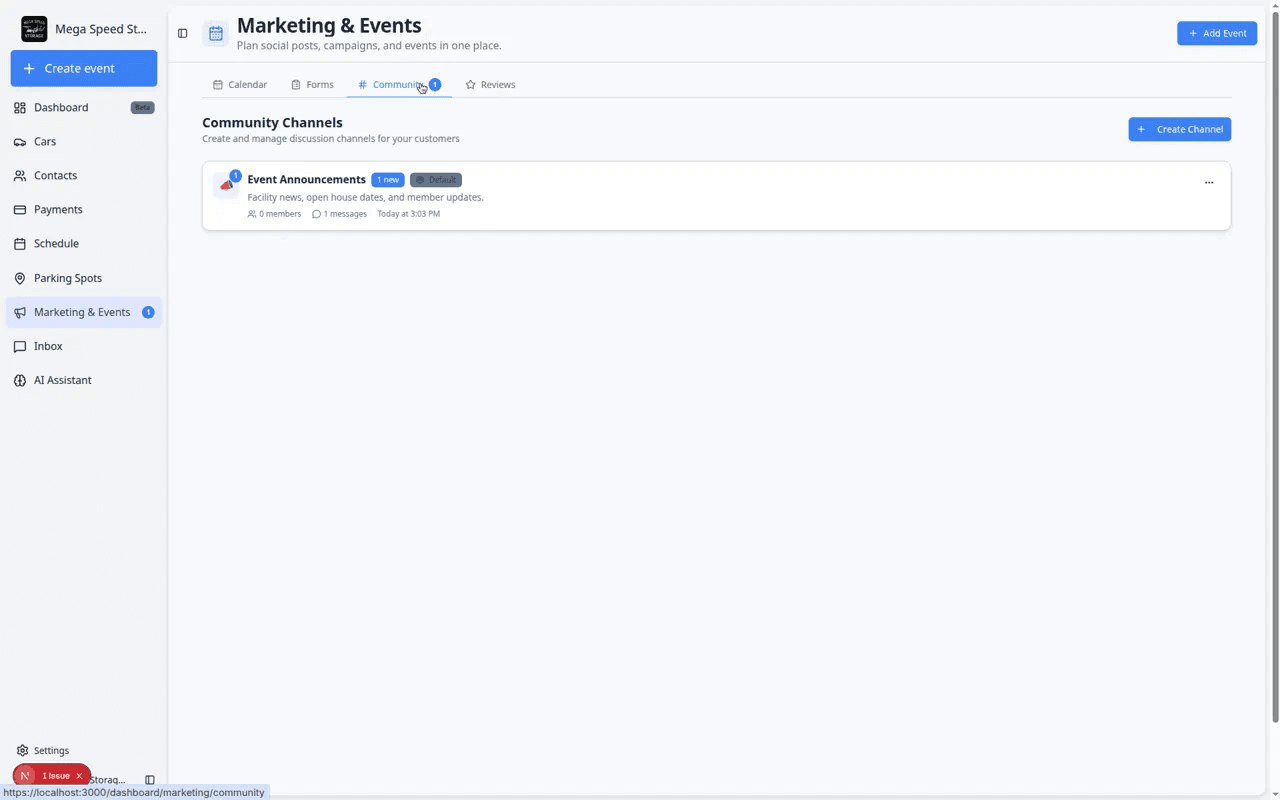Screen dimensions: 1280x800
Task: Select the Community tab
Action: 399,85
